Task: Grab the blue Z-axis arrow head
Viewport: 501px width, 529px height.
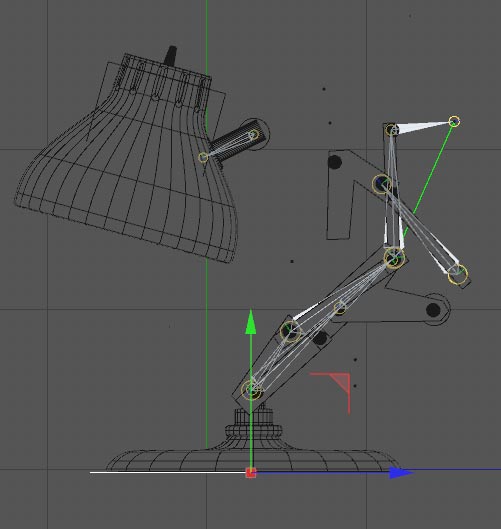Action: pyautogui.click(x=401, y=472)
